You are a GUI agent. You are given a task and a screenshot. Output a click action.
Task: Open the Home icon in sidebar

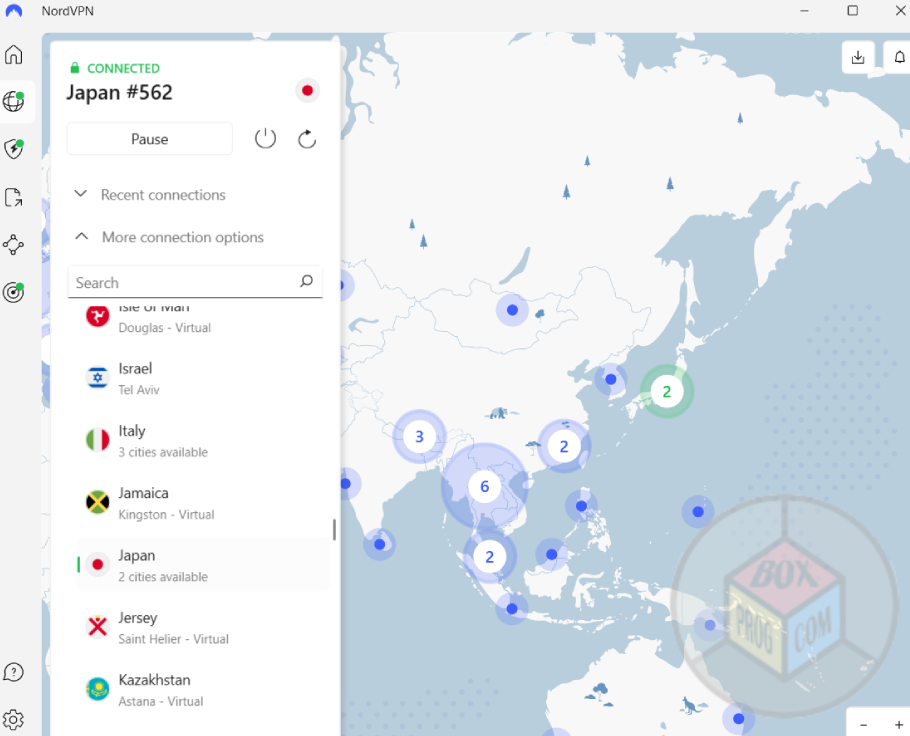pyautogui.click(x=14, y=55)
